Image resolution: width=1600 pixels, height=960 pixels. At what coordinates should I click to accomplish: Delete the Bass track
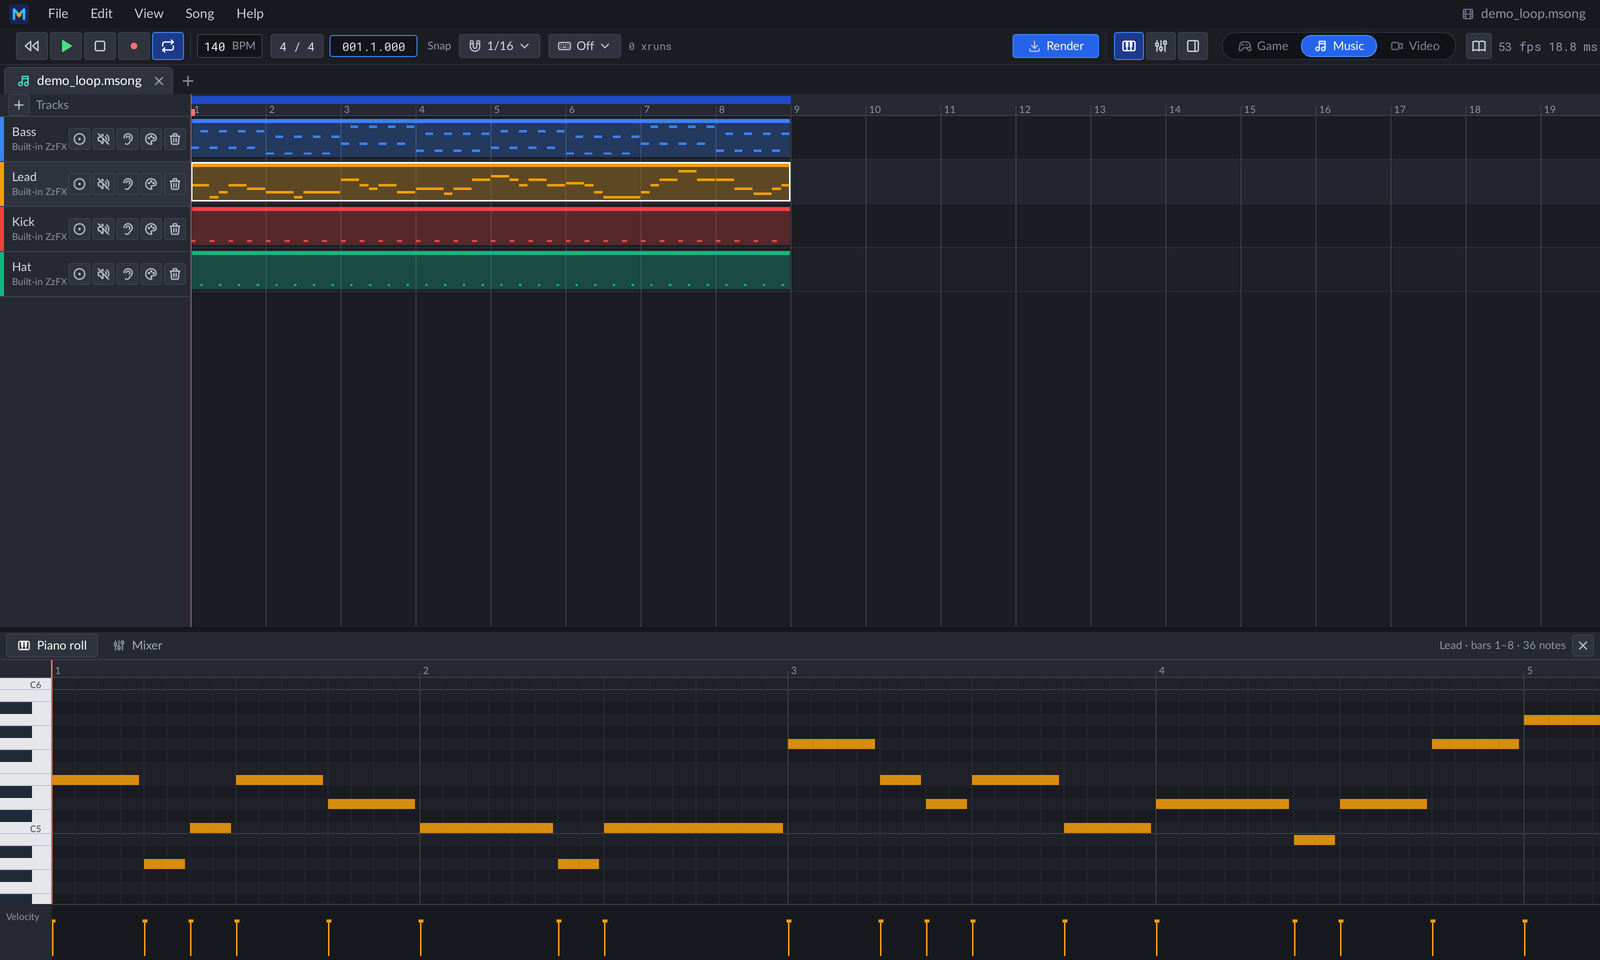(175, 139)
